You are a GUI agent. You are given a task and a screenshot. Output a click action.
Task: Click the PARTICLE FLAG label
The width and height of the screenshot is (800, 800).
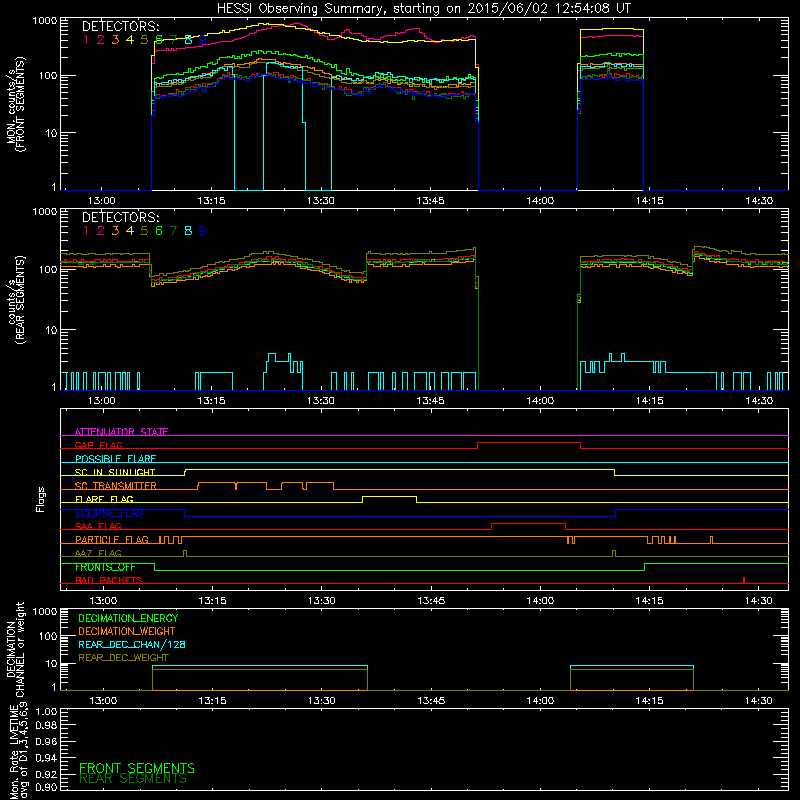pyautogui.click(x=112, y=539)
